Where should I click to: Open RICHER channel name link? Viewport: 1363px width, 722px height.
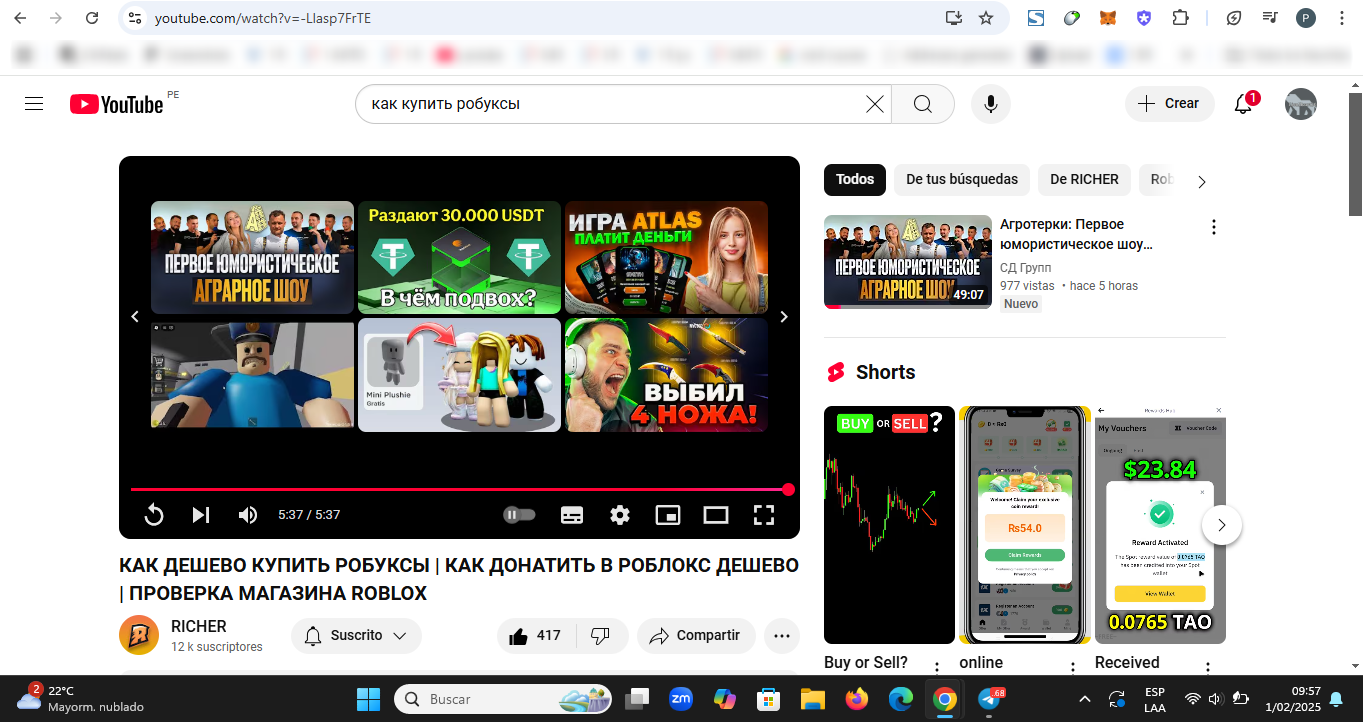[199, 626]
